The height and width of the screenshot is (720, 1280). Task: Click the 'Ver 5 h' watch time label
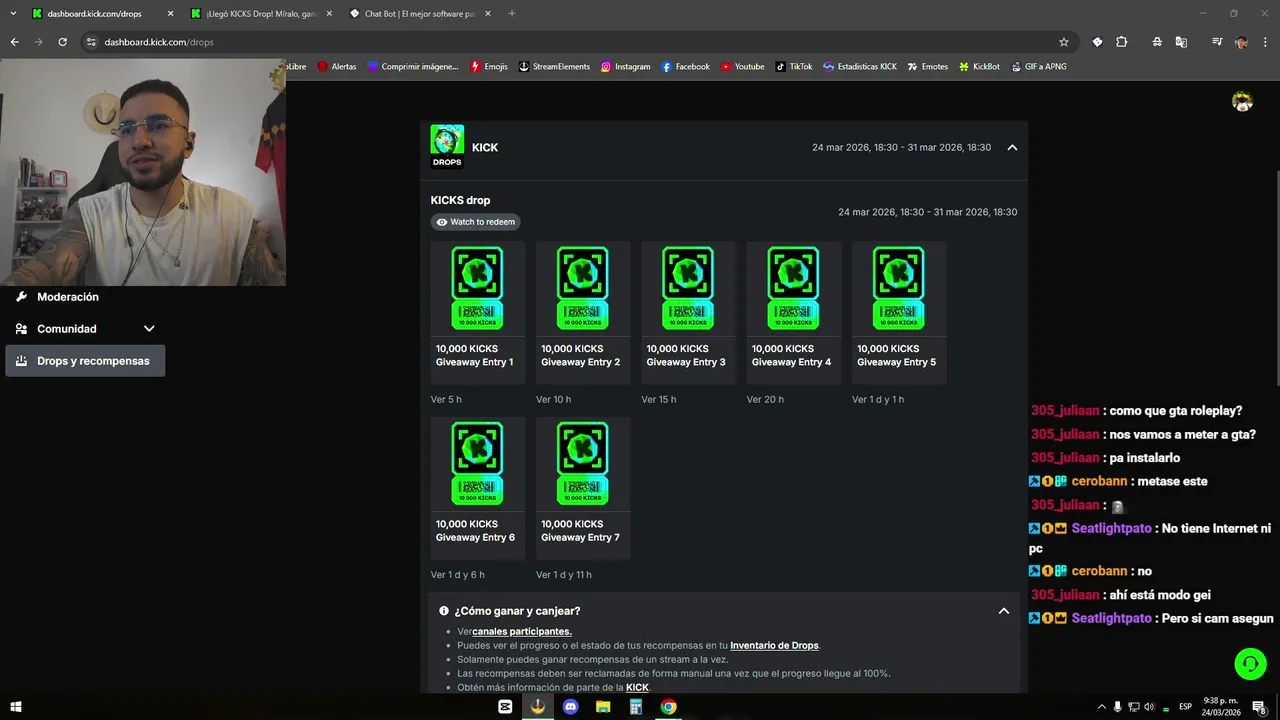[x=446, y=400]
